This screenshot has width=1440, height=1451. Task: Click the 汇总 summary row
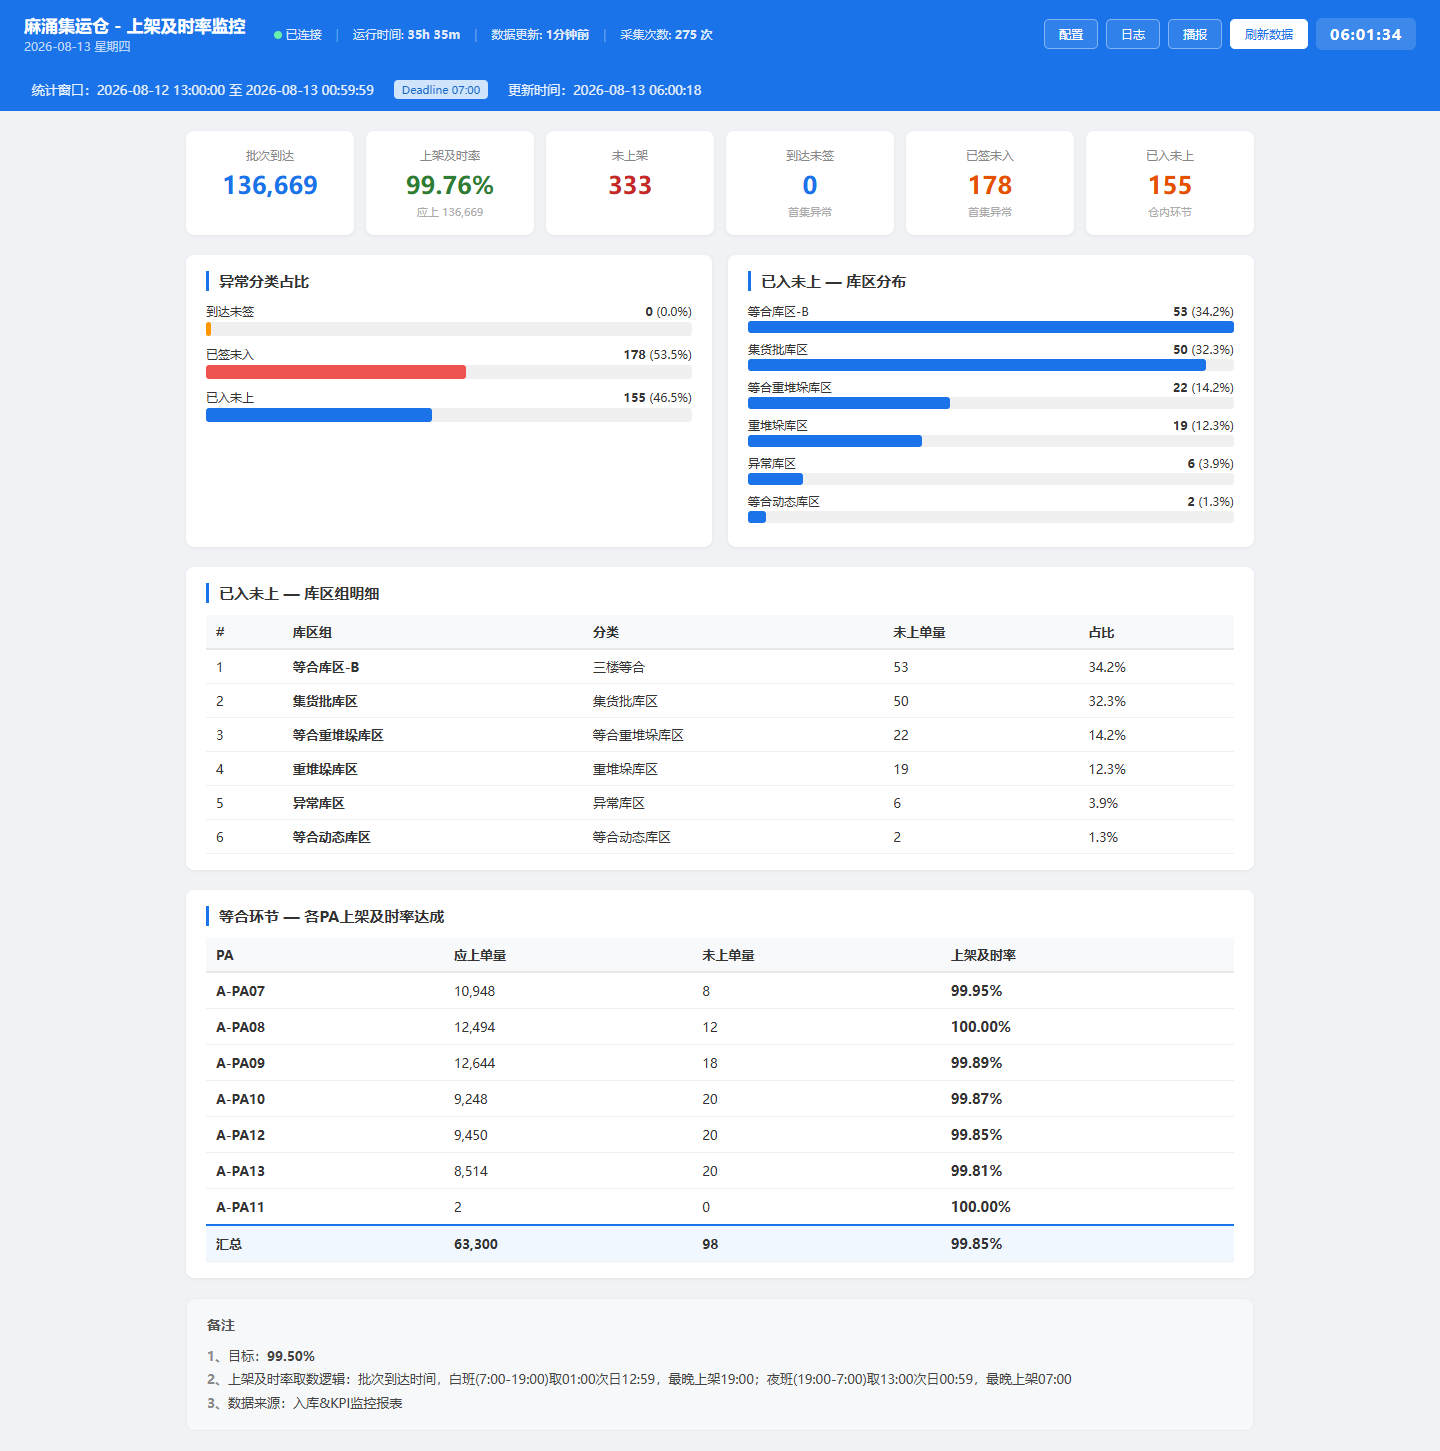(x=720, y=1244)
